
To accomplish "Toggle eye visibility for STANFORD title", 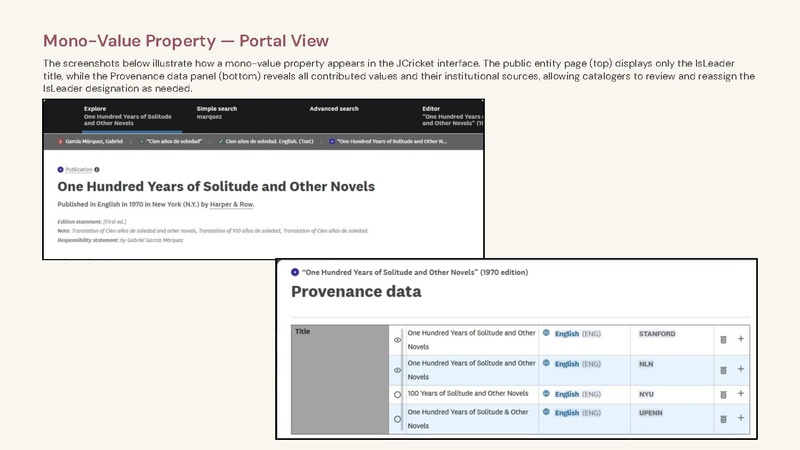I will pos(397,340).
